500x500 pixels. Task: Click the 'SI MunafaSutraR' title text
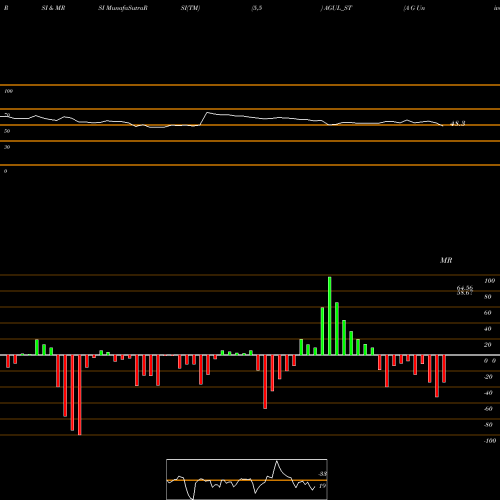pyautogui.click(x=123, y=8)
